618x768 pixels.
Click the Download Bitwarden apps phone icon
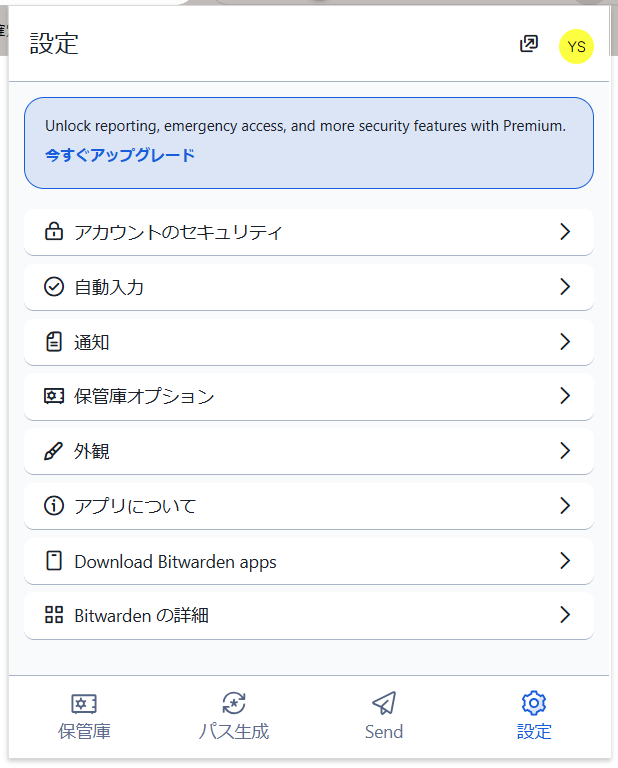point(54,561)
